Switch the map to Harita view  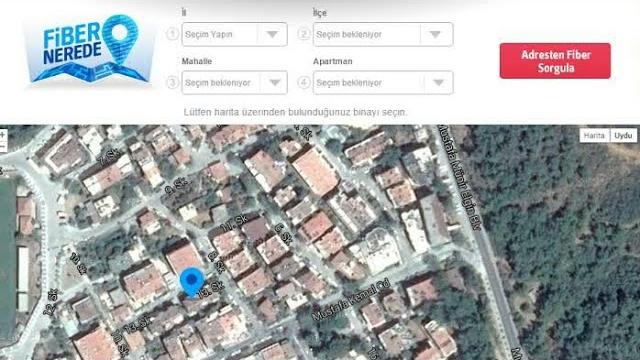(x=594, y=136)
